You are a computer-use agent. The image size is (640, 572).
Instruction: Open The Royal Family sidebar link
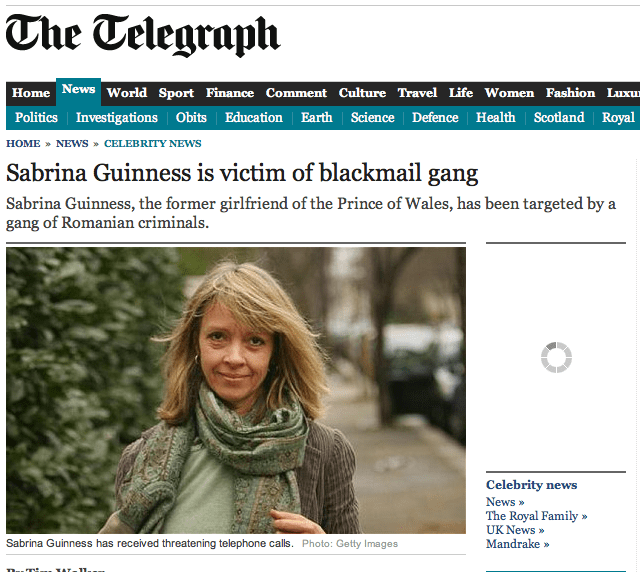(x=536, y=516)
